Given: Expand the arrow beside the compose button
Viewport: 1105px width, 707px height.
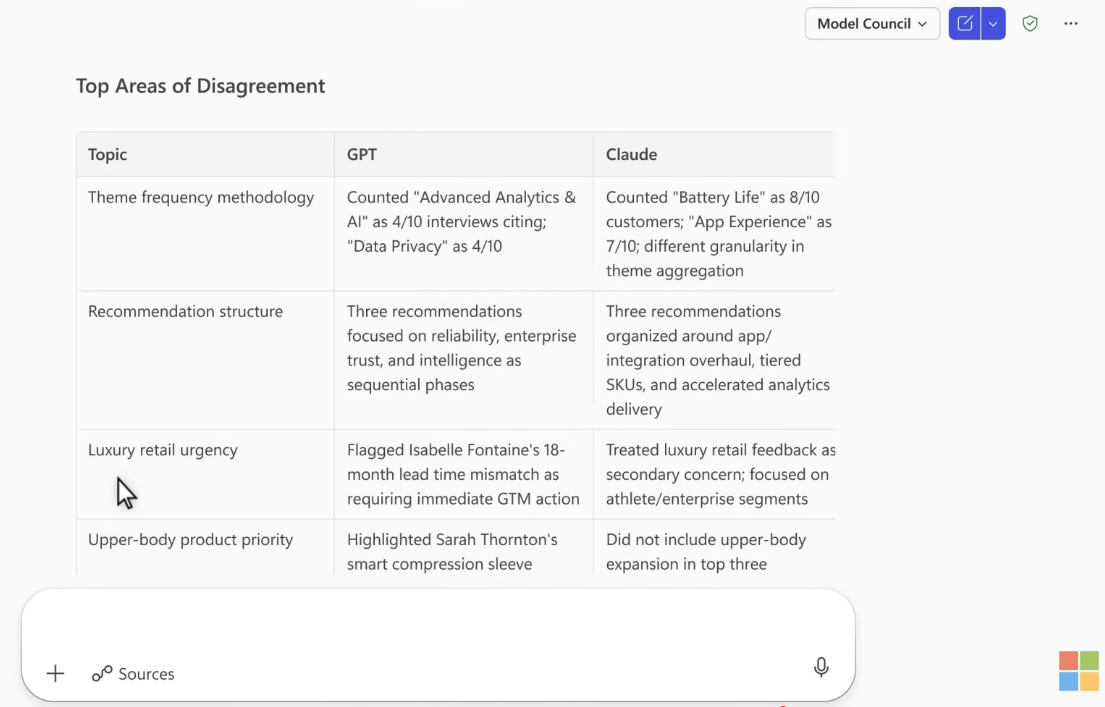Looking at the screenshot, I should tap(993, 24).
